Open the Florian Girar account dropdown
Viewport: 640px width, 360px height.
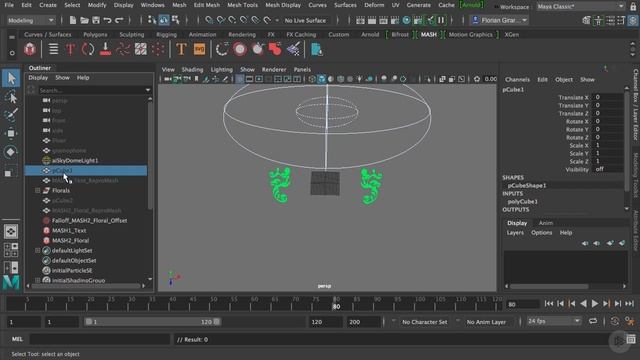[x=500, y=20]
